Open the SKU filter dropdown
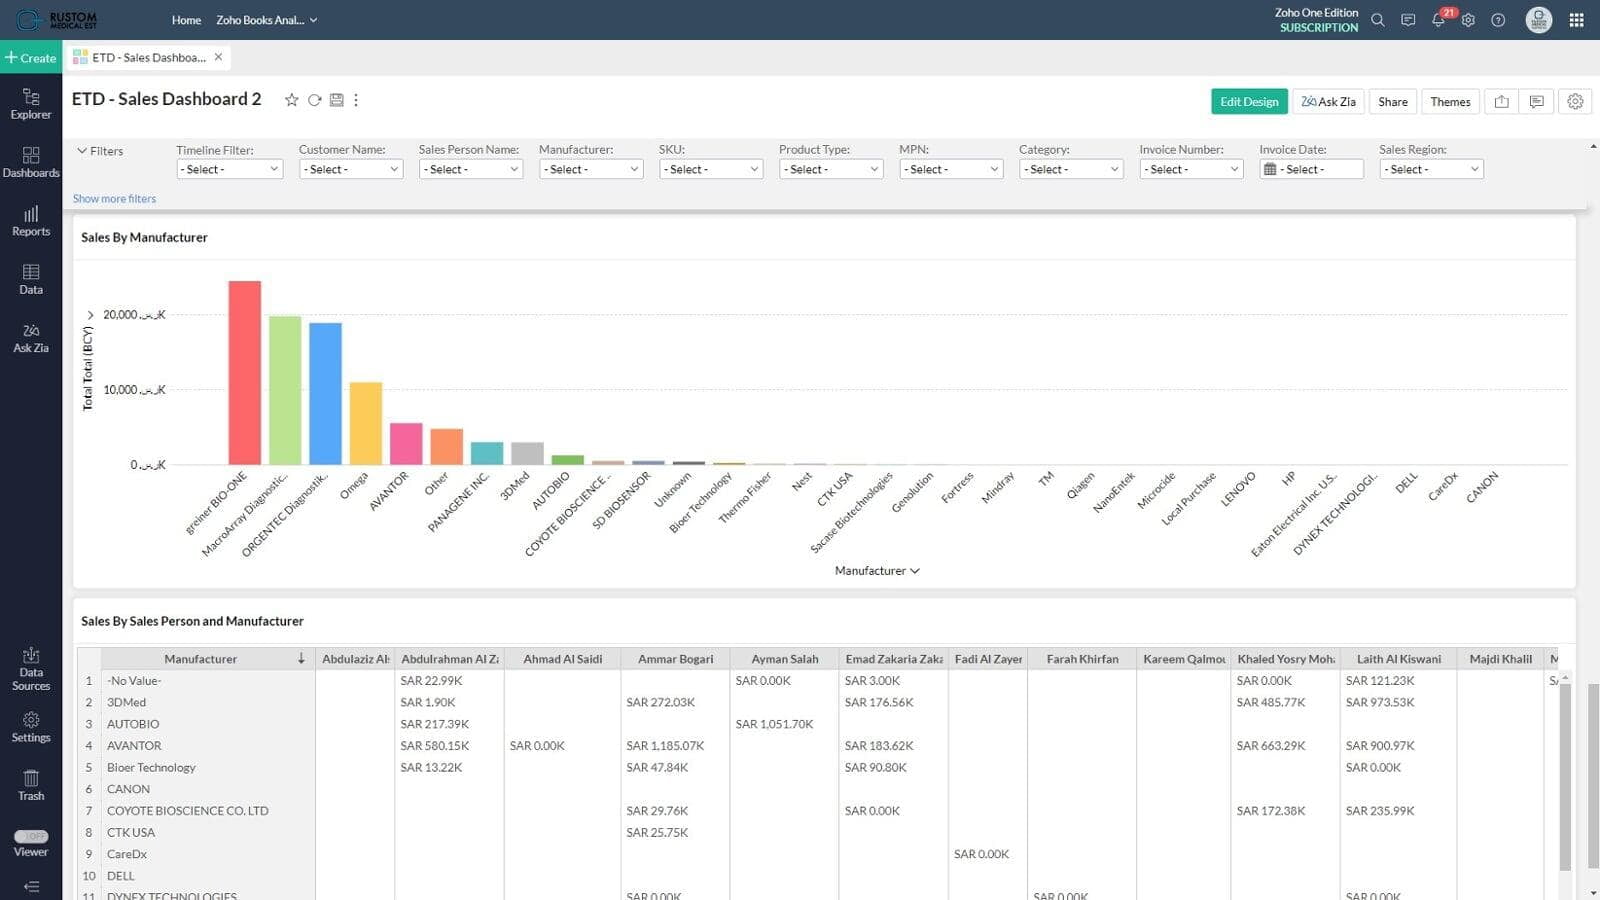Viewport: 1600px width, 900px height. point(710,169)
